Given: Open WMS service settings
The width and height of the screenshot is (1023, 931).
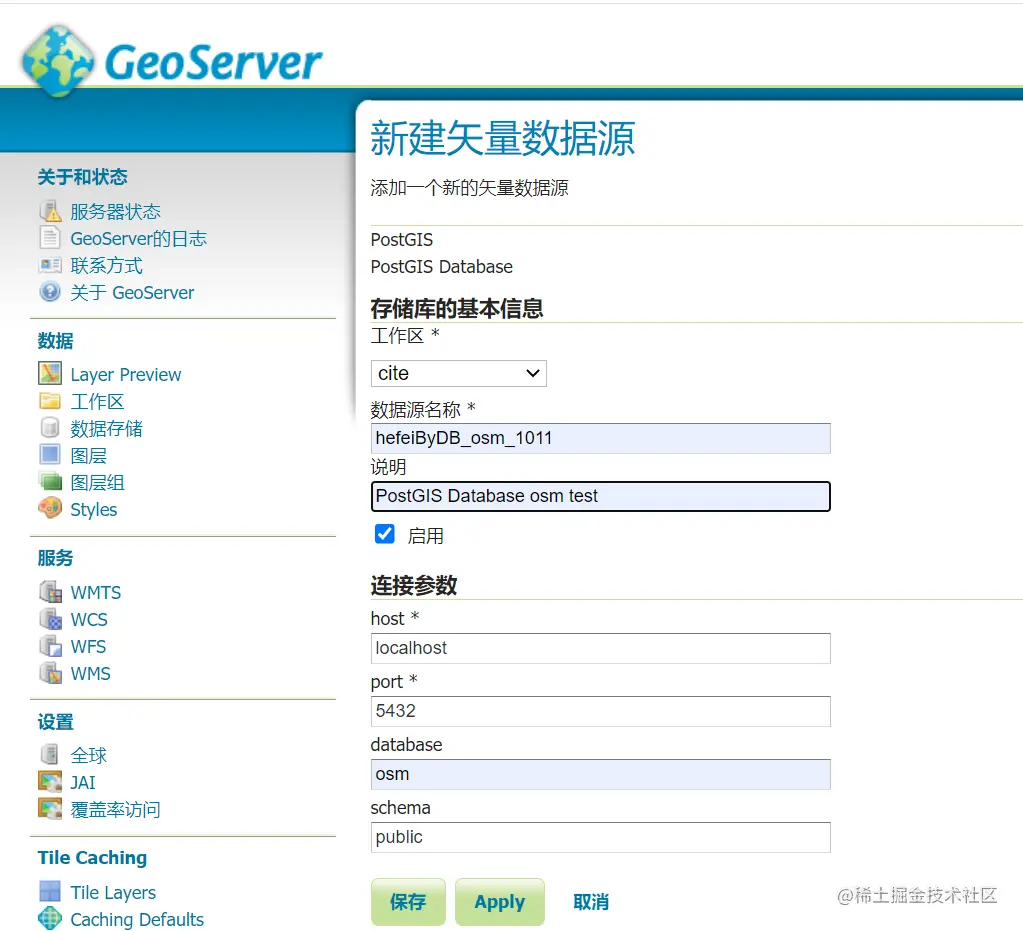Looking at the screenshot, I should tap(90, 673).
